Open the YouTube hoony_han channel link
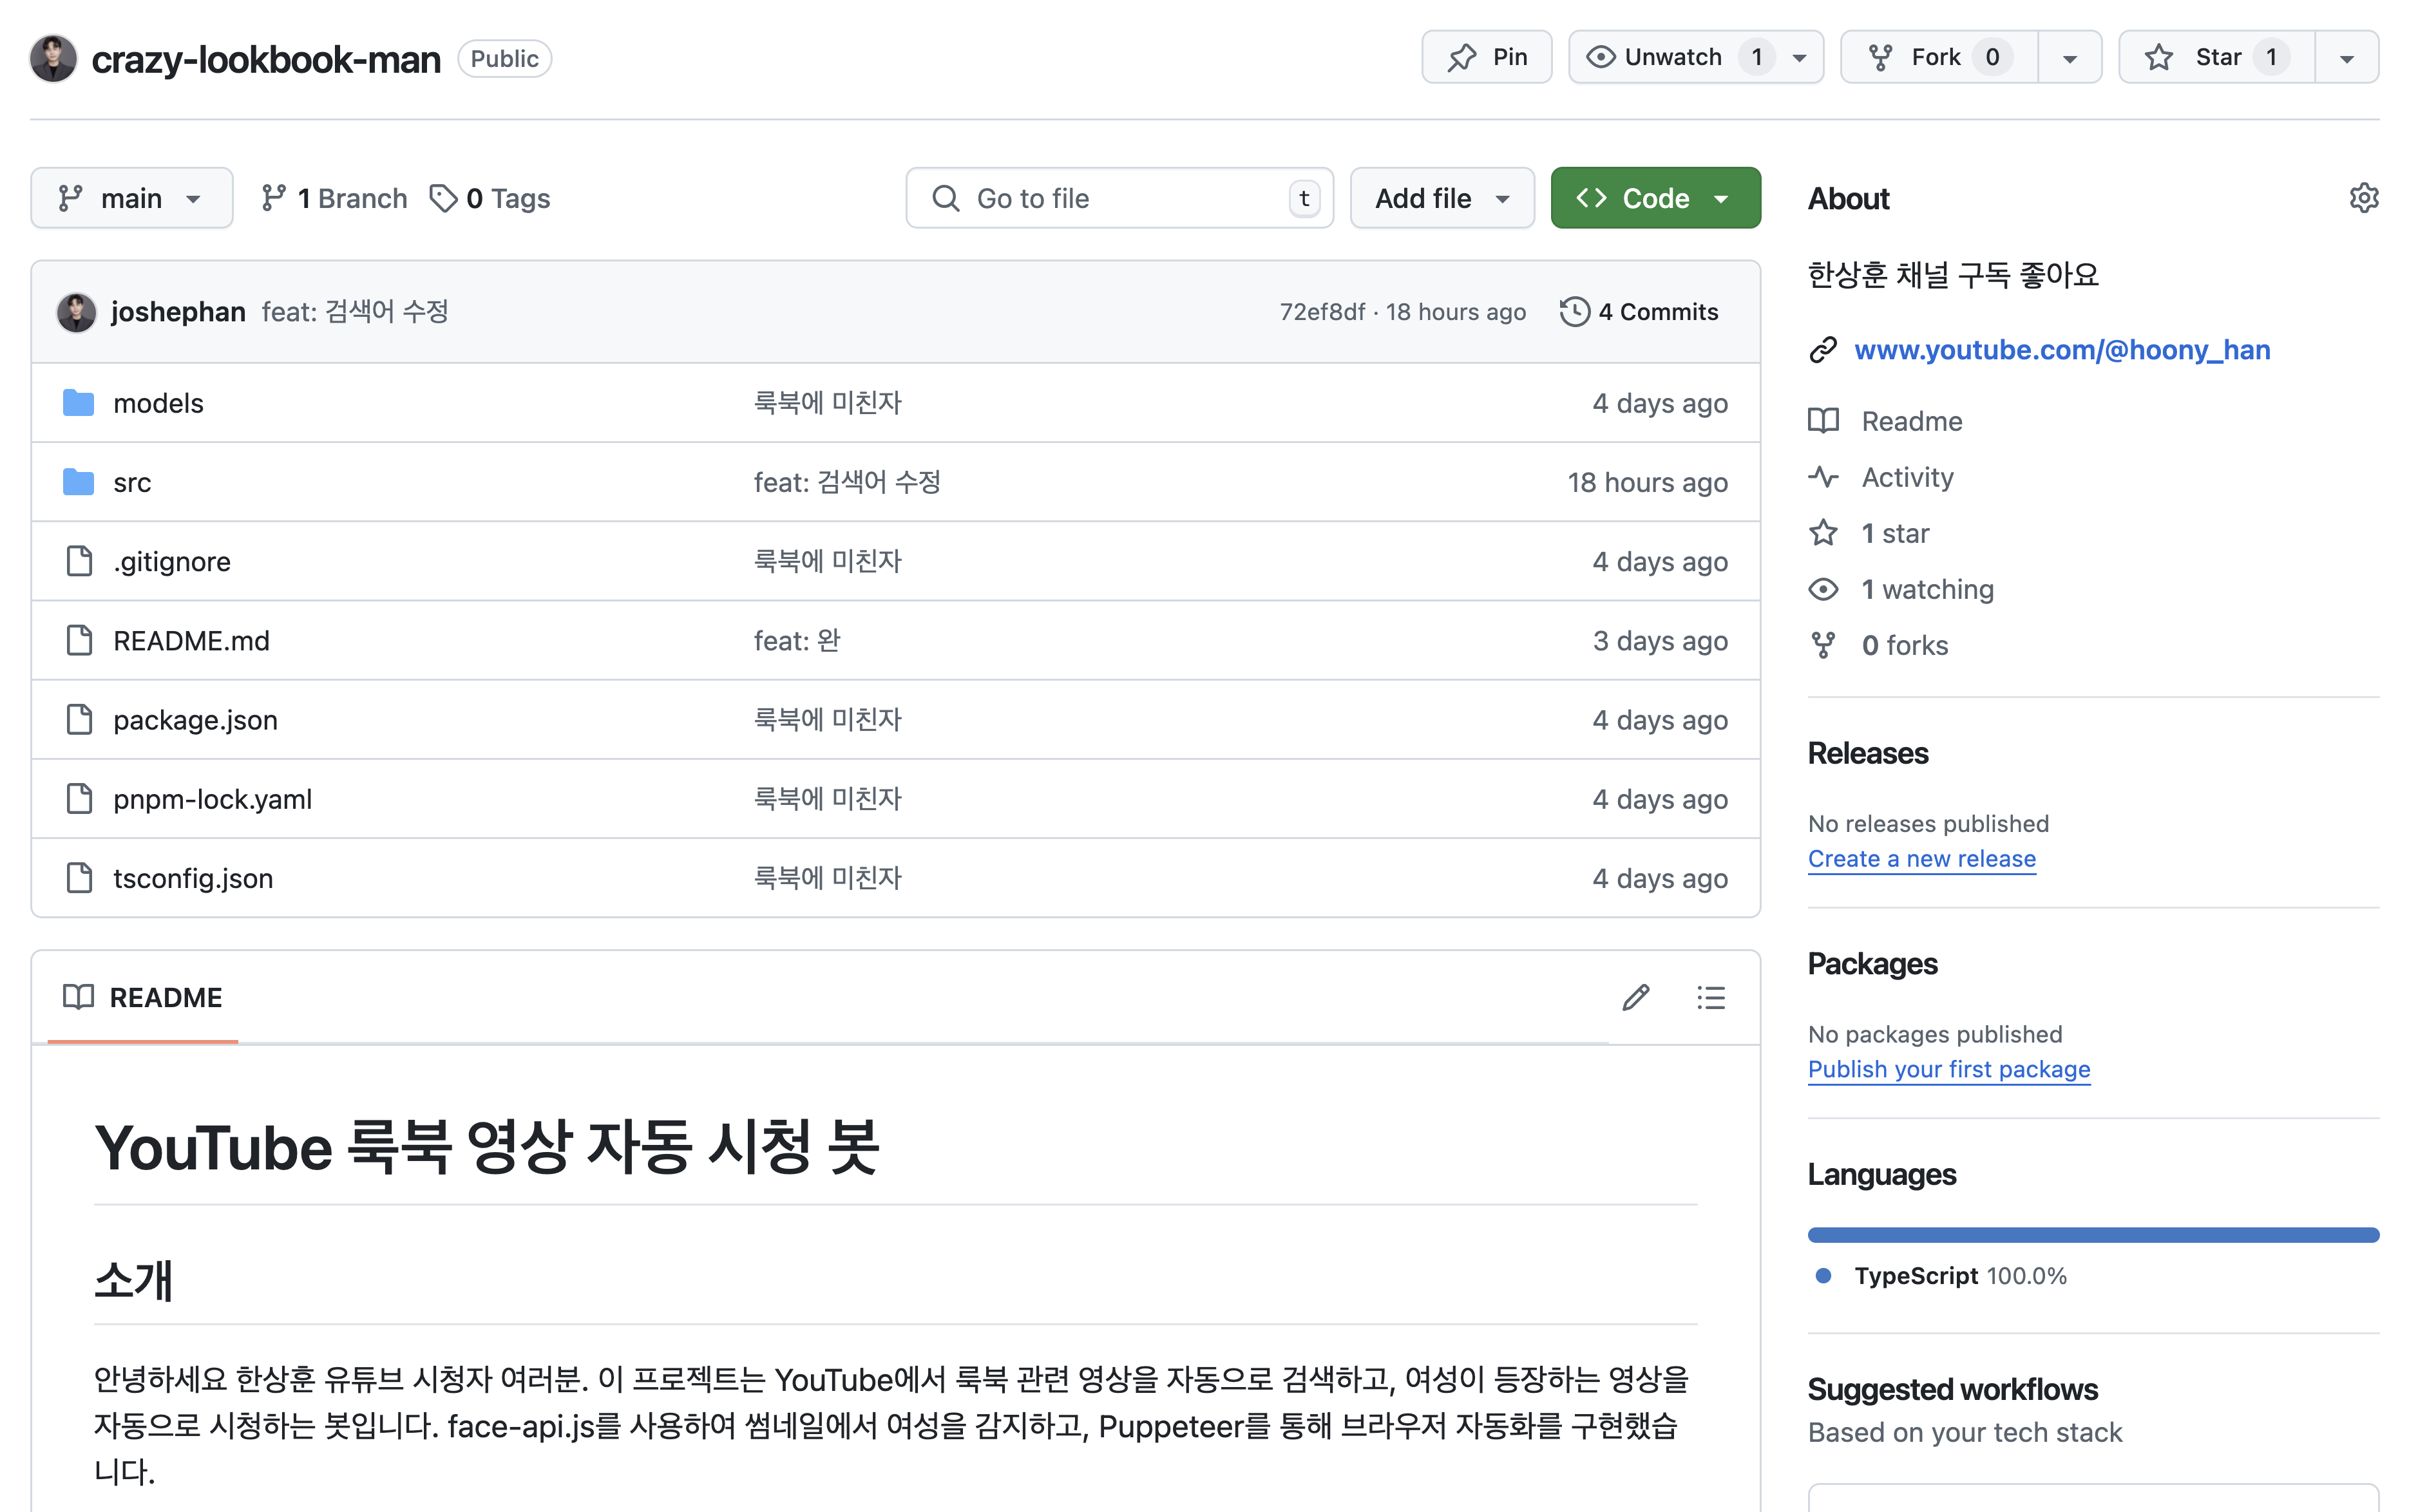Viewport: 2418px width, 1512px height. point(2061,350)
